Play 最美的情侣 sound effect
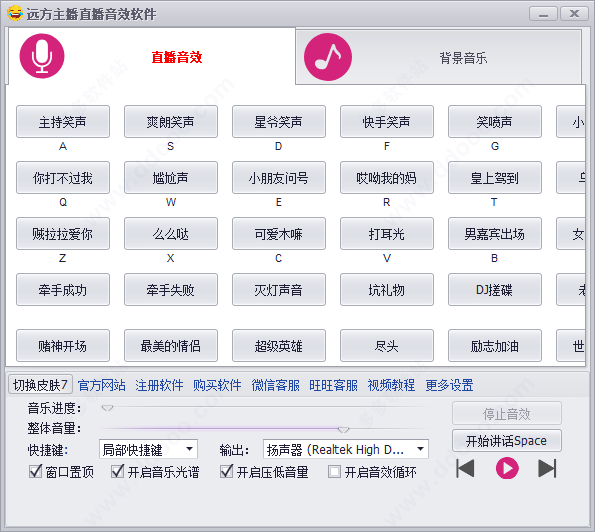The width and height of the screenshot is (595, 532). point(171,346)
